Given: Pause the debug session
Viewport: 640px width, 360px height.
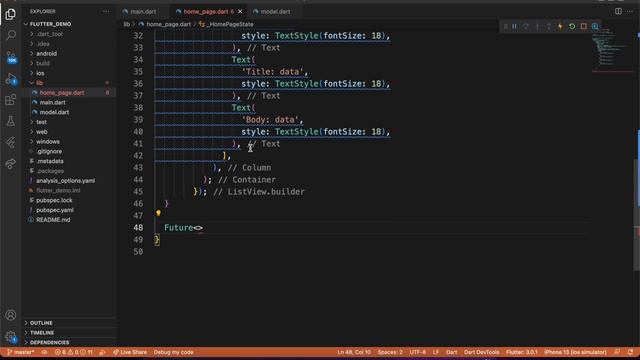Looking at the screenshot, I should click(x=514, y=27).
